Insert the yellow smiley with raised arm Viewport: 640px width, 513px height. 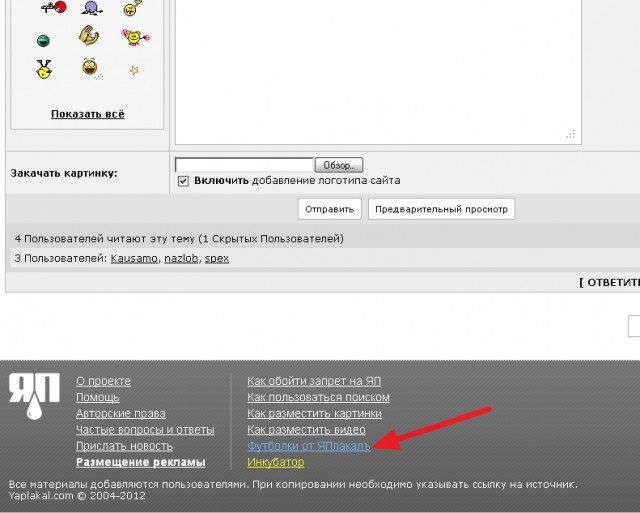click(132, 8)
